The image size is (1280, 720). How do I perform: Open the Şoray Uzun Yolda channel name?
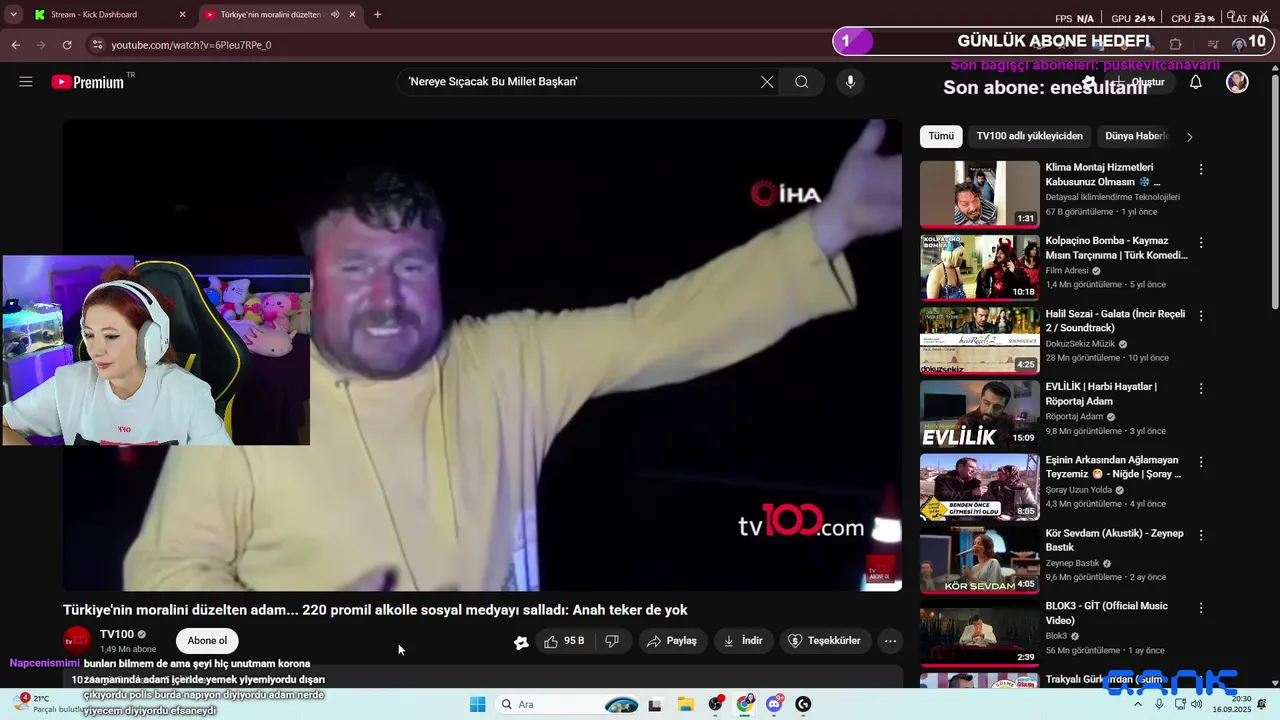(1079, 490)
